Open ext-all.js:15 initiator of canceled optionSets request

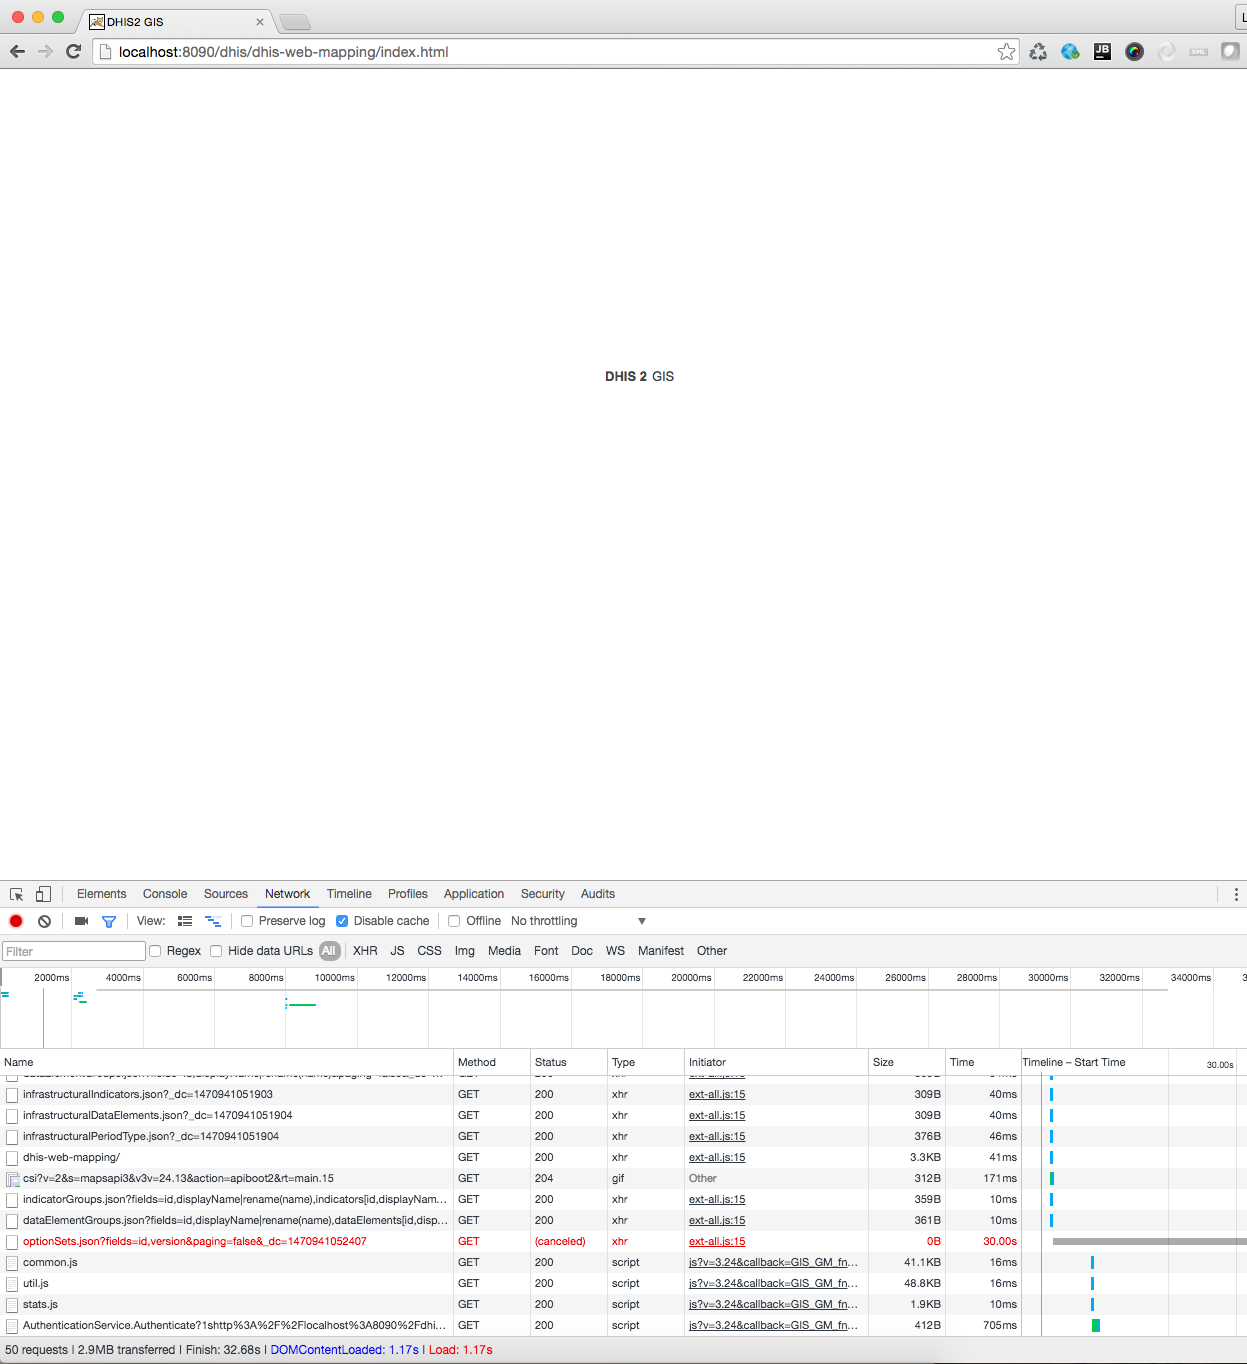point(717,1241)
